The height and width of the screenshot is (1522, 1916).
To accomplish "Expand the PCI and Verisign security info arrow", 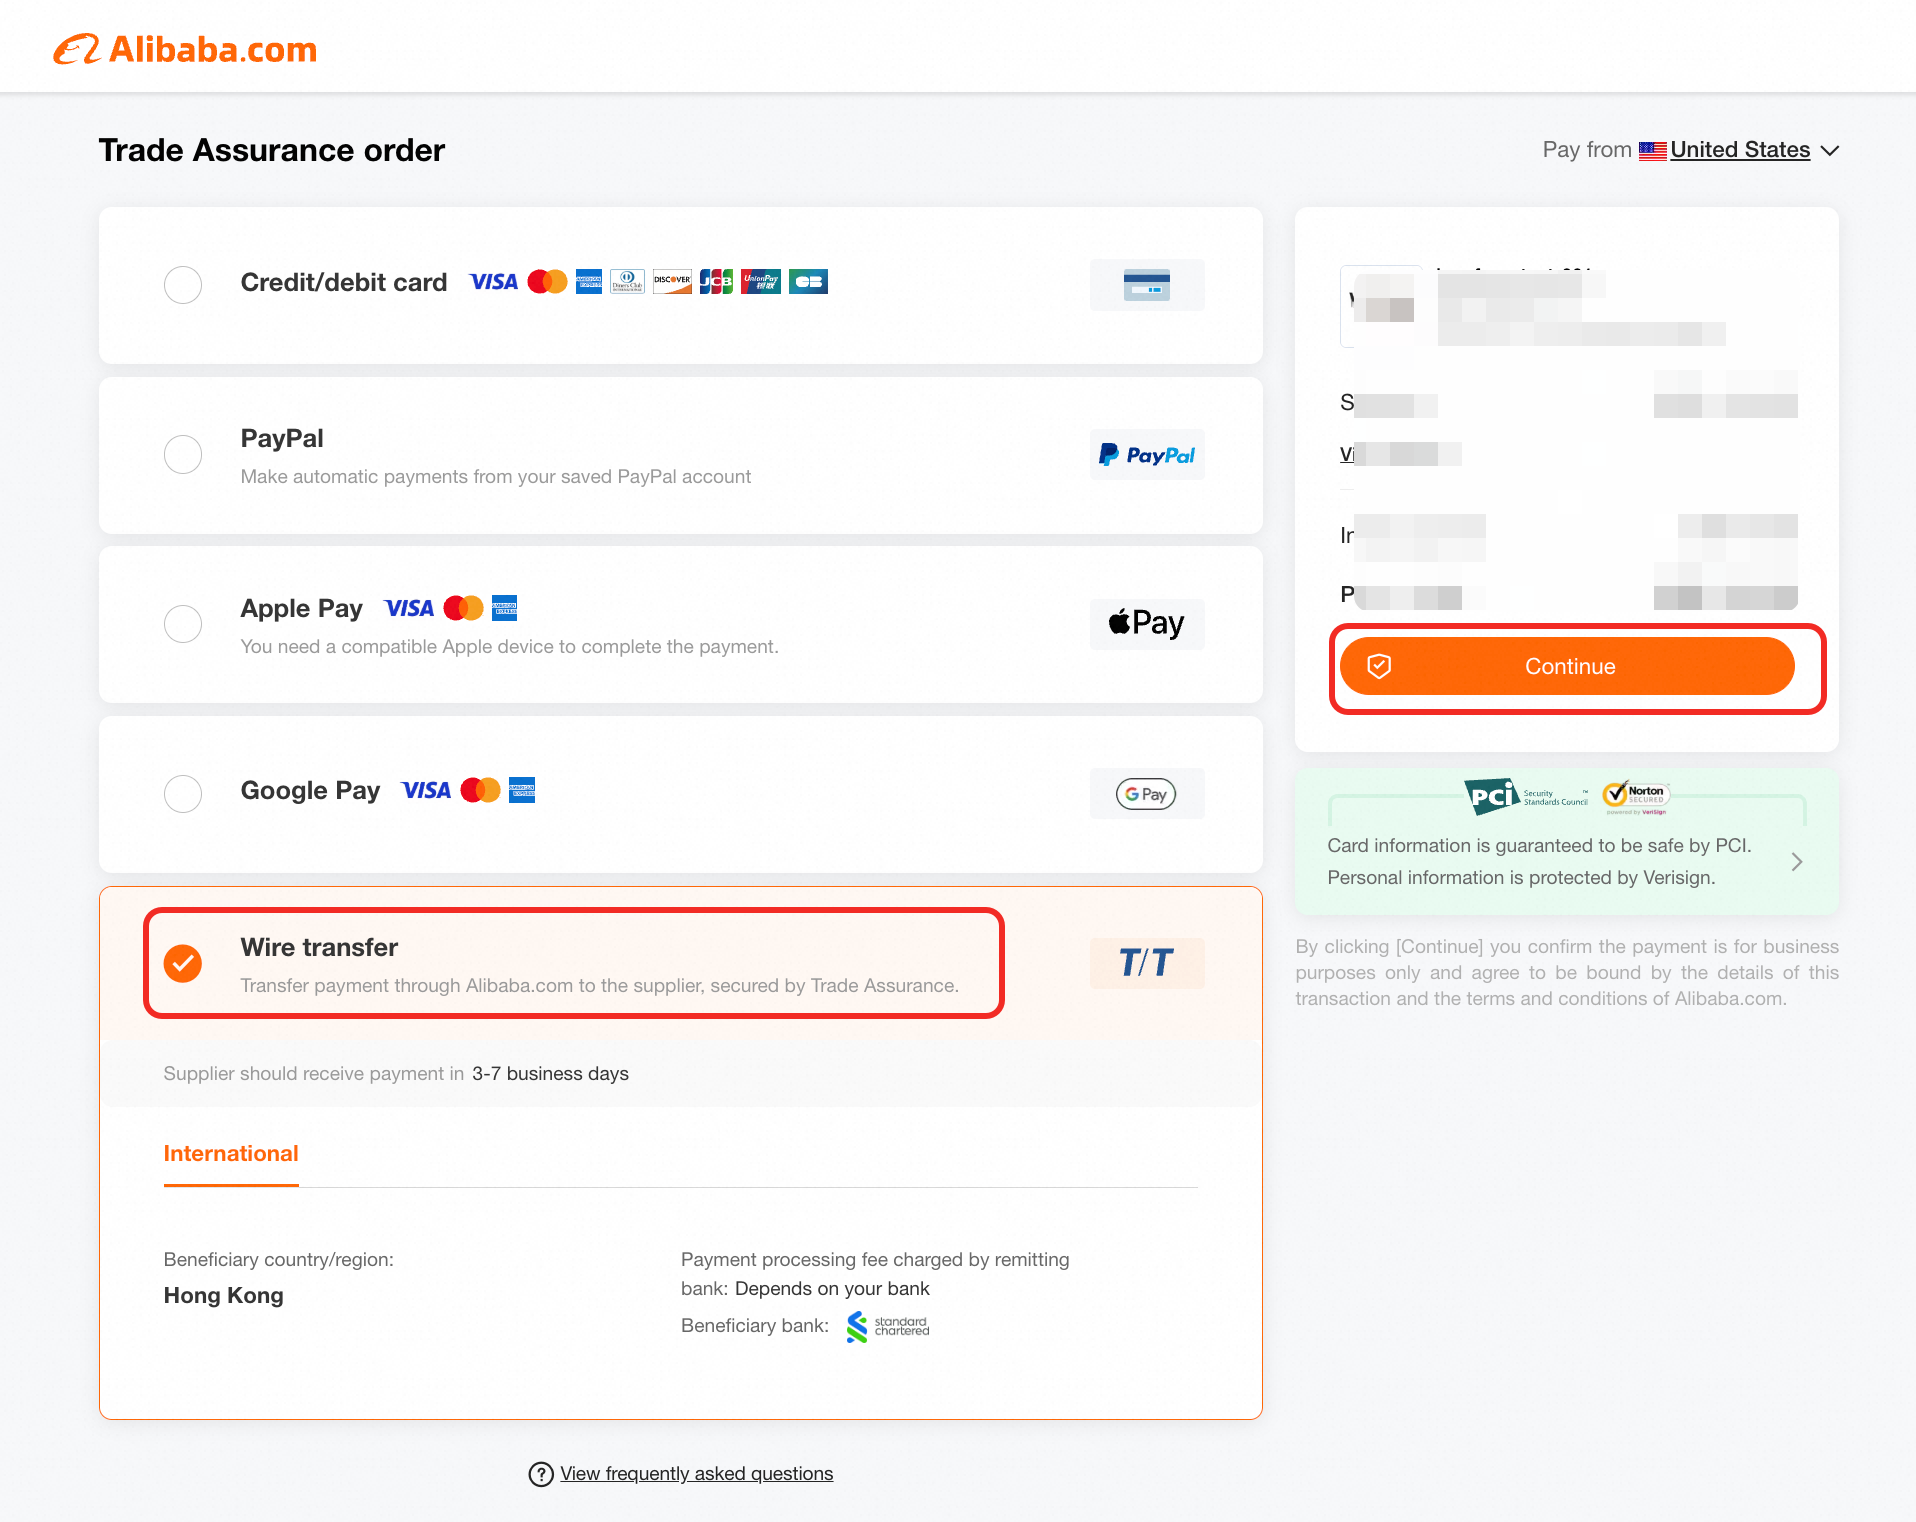I will 1797,862.
